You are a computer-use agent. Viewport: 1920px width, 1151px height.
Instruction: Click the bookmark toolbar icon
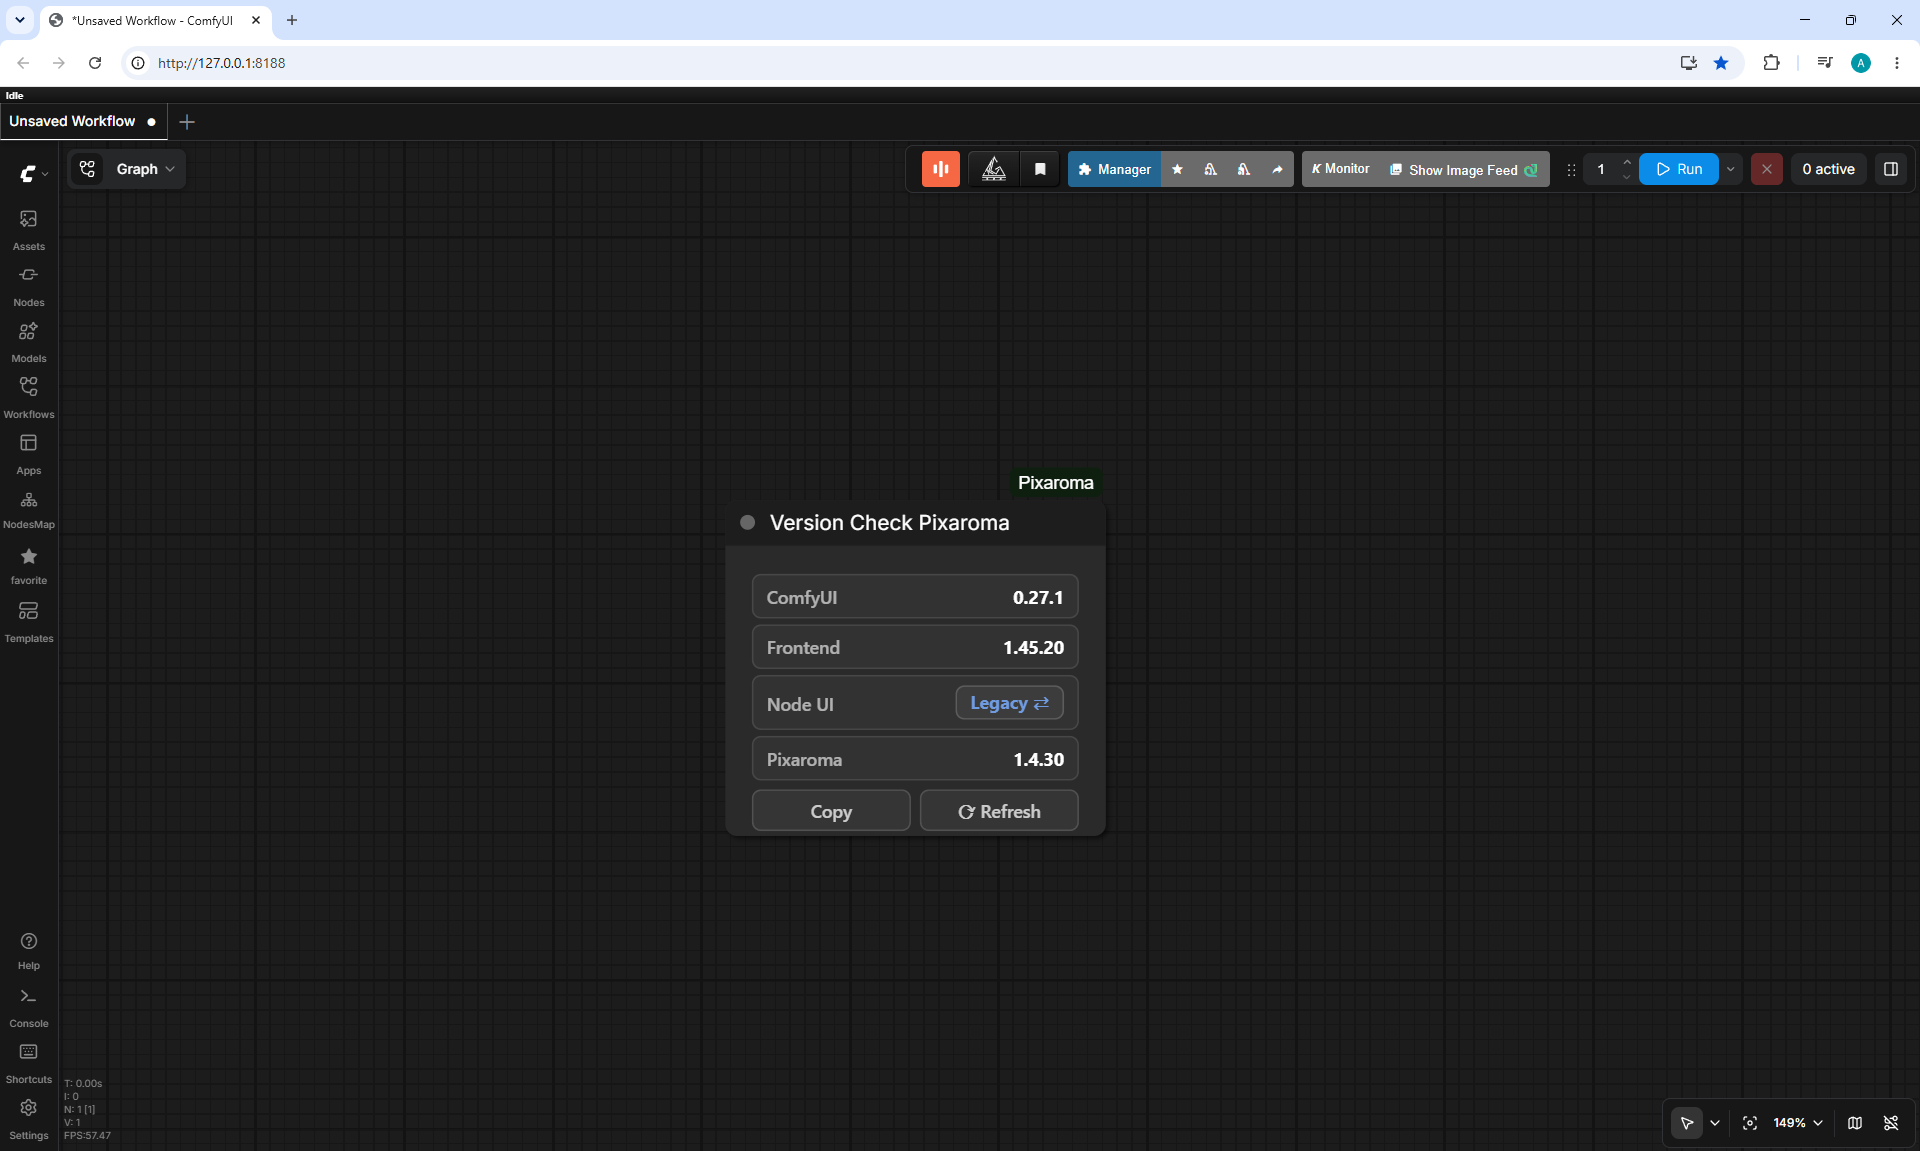(1040, 169)
